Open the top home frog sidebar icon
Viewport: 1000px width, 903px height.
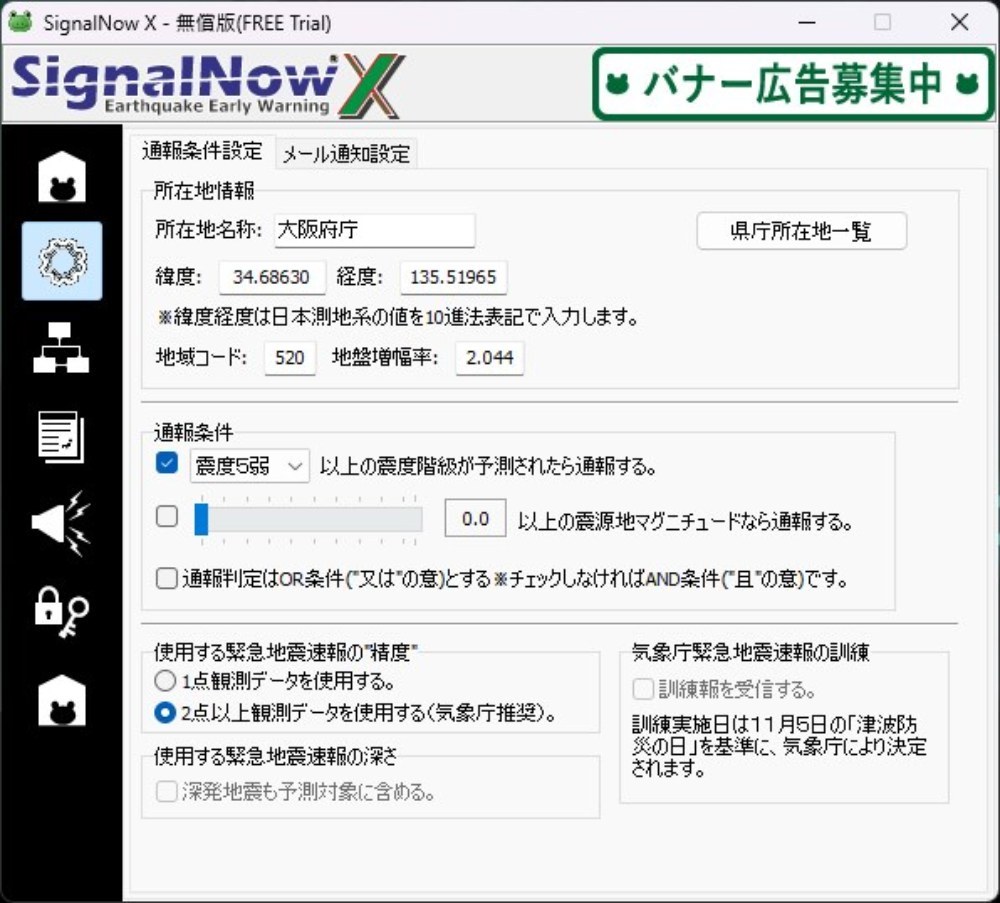click(61, 177)
